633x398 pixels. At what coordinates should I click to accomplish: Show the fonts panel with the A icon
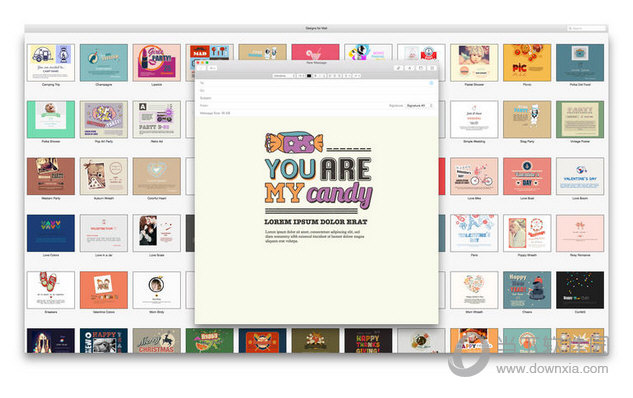click(410, 68)
